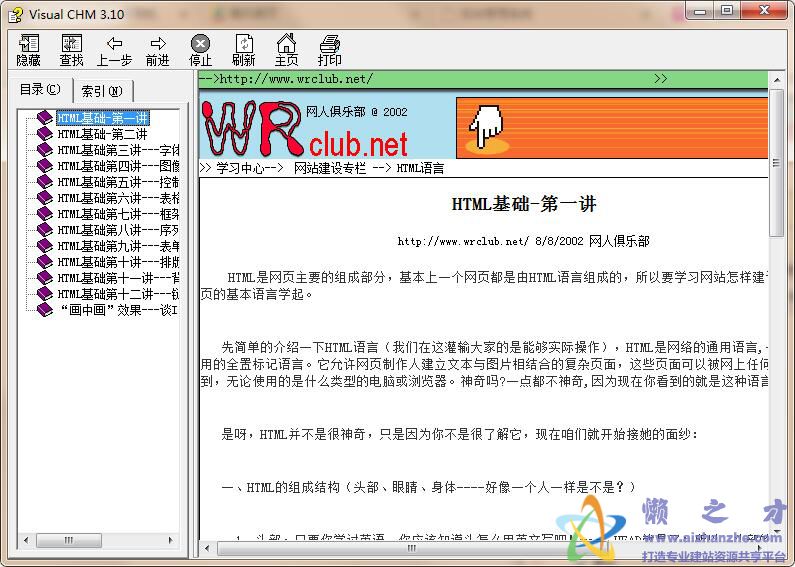
Task: Click tree panel scroll right arrow
Action: point(171,540)
